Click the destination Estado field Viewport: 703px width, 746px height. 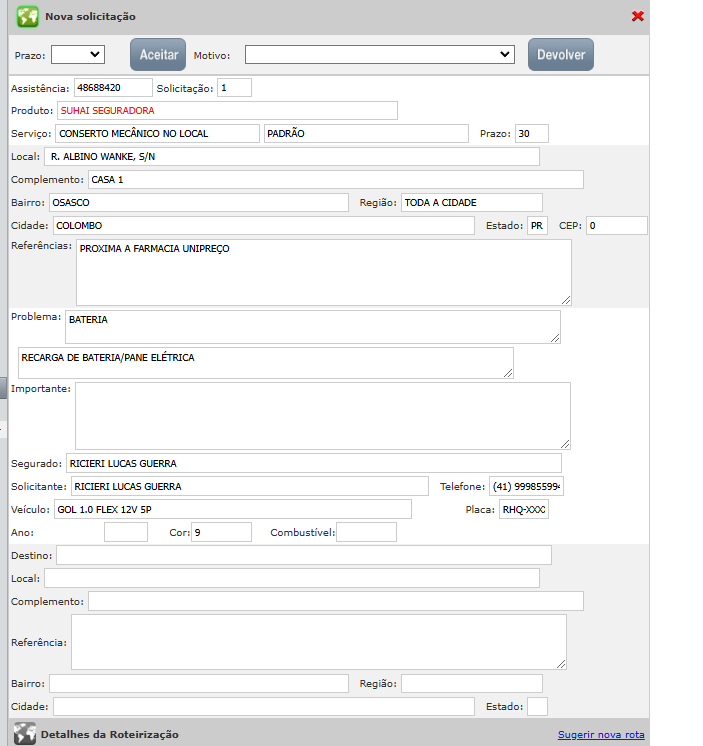click(x=537, y=707)
